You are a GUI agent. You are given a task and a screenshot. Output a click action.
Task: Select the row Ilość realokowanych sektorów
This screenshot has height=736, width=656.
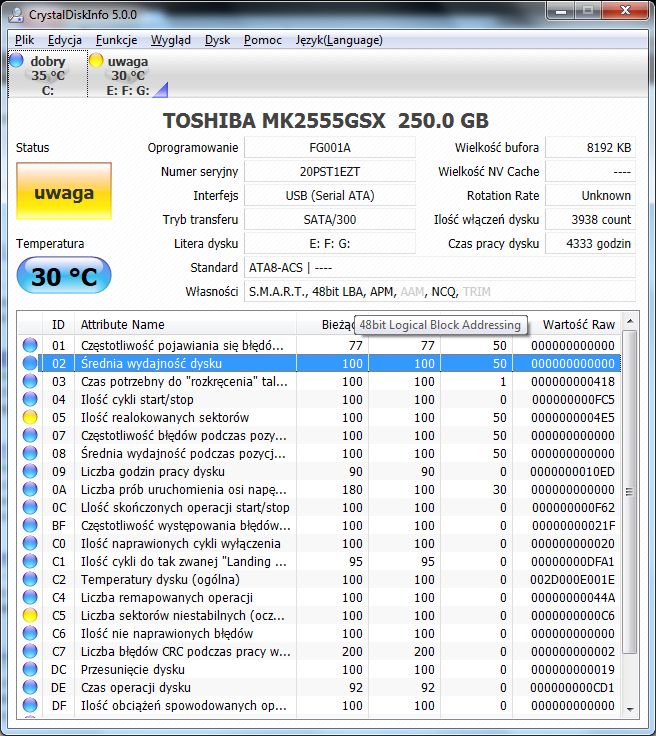point(320,417)
